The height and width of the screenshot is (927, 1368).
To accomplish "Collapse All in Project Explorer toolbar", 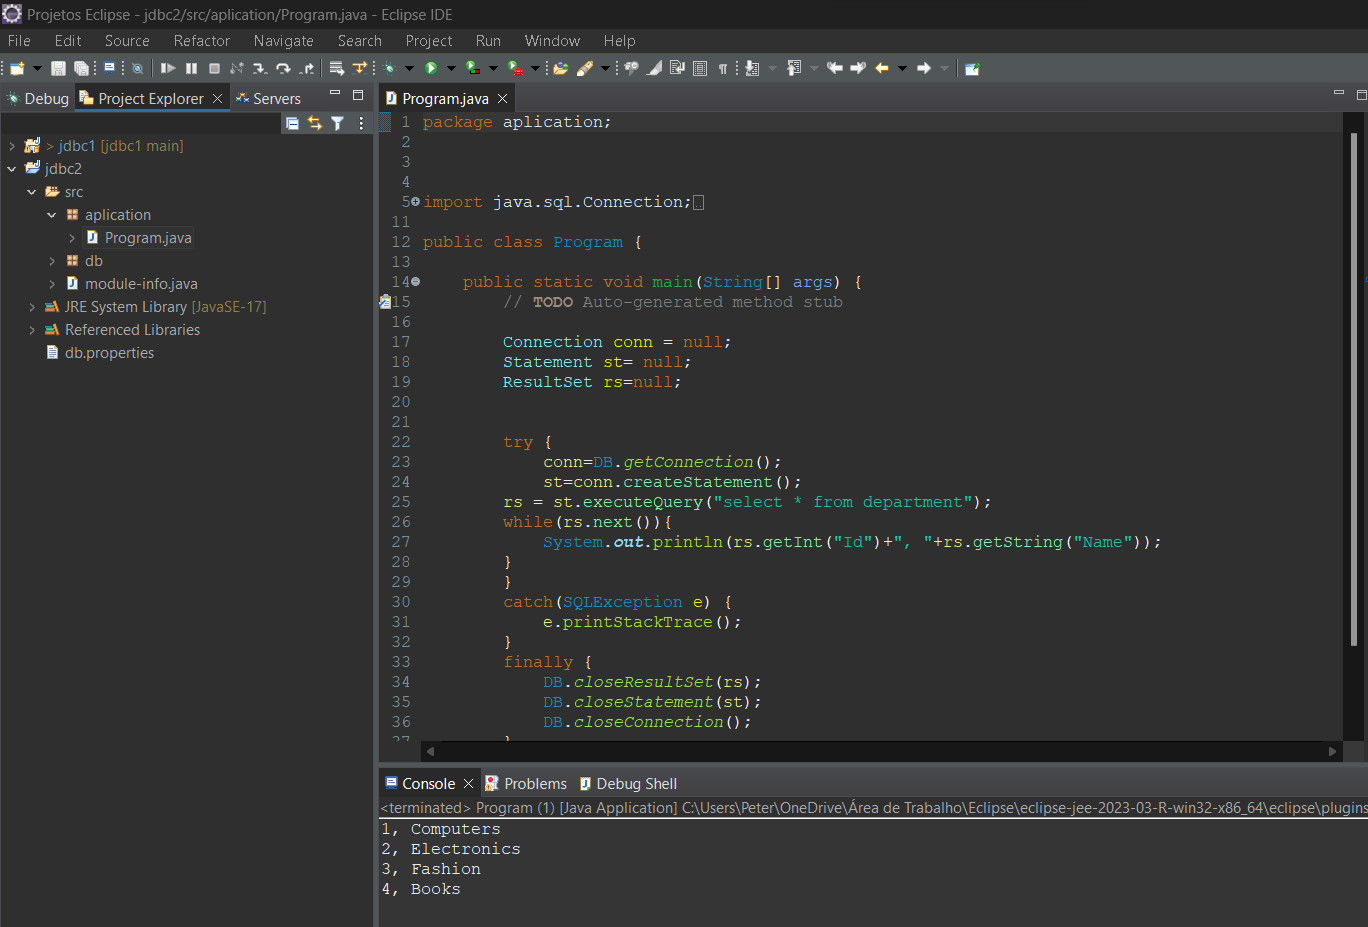I will (292, 122).
